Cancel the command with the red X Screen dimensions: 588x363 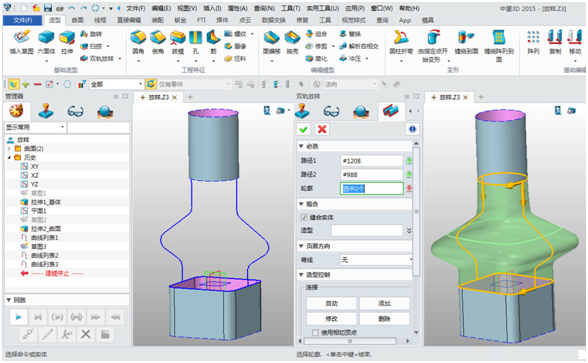click(x=322, y=129)
